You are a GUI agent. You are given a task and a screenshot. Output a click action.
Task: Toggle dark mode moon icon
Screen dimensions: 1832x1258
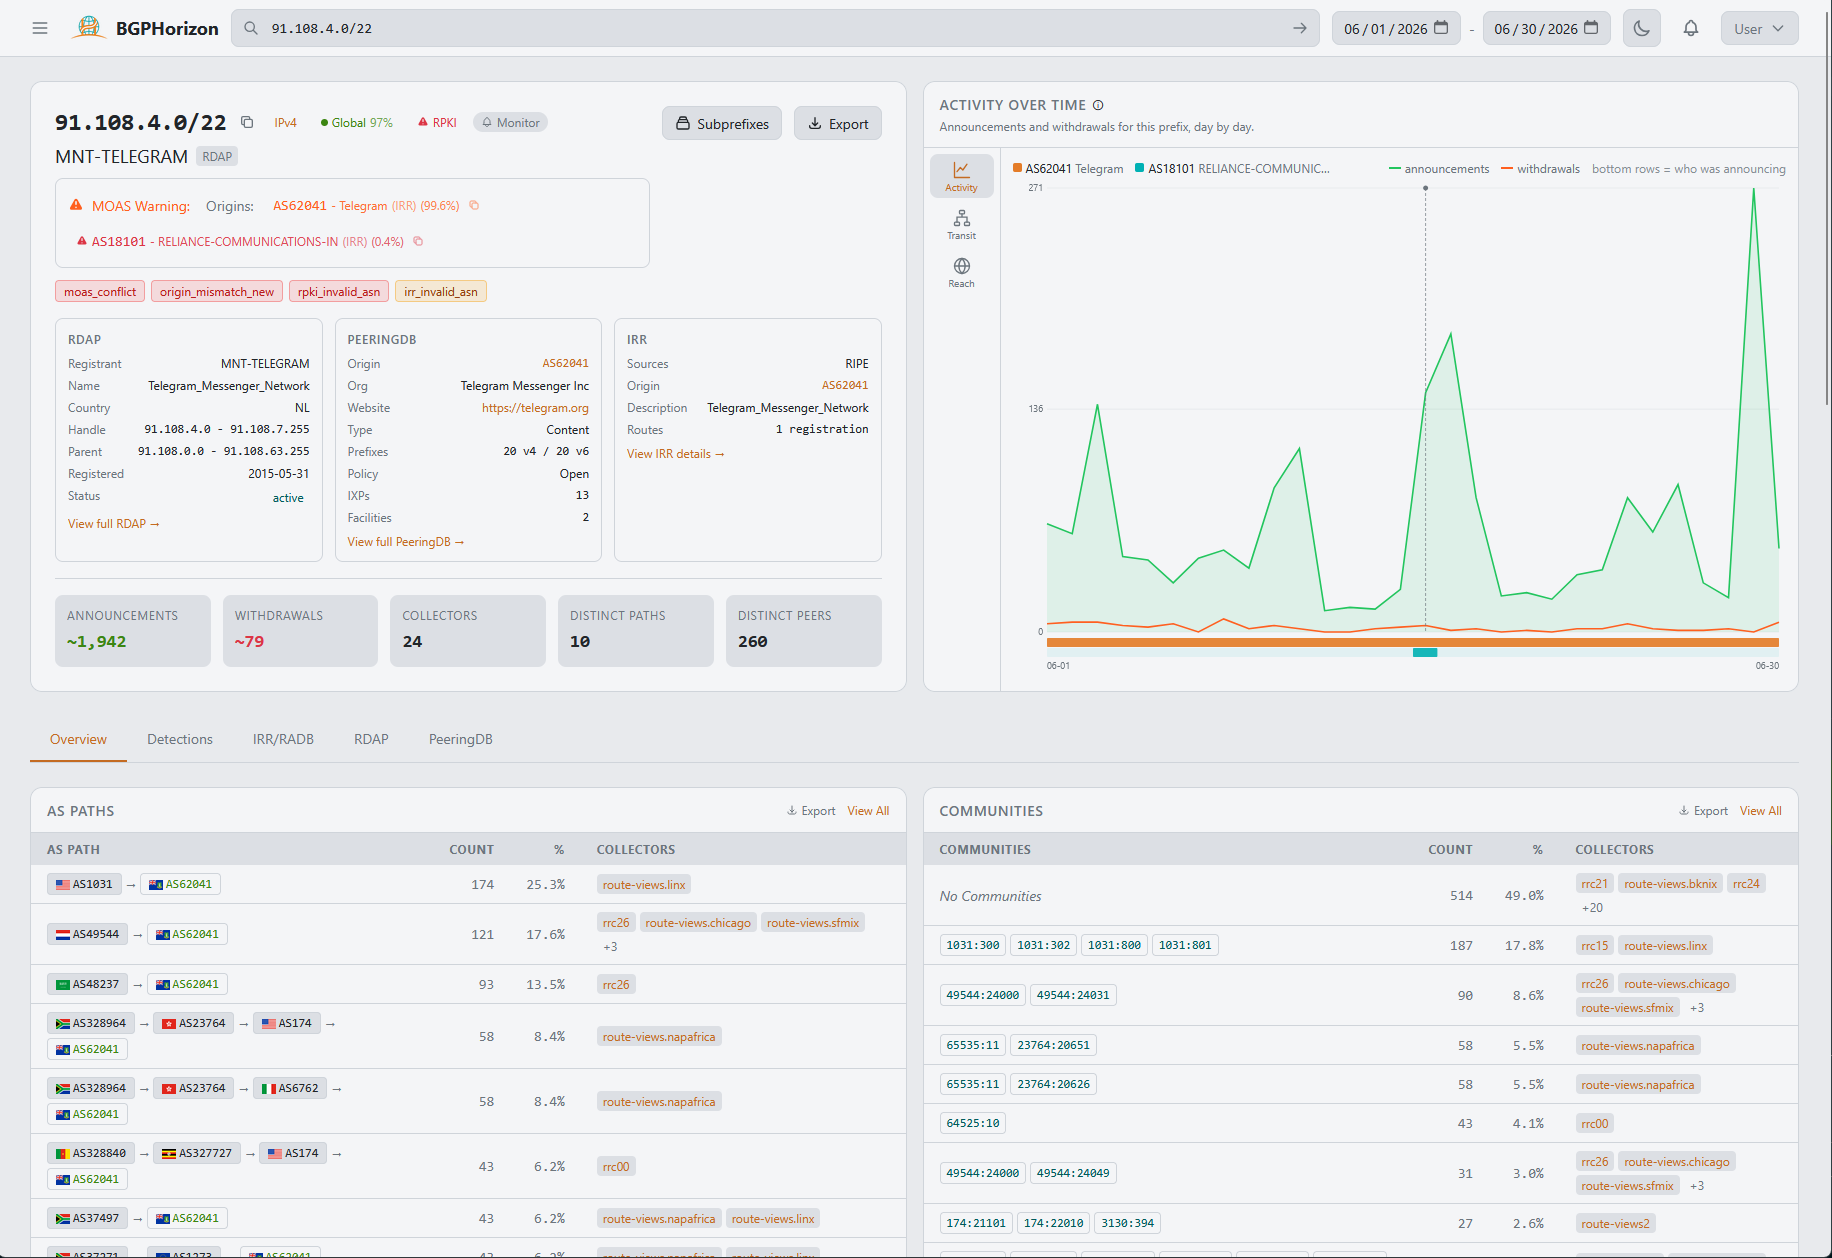click(x=1641, y=28)
